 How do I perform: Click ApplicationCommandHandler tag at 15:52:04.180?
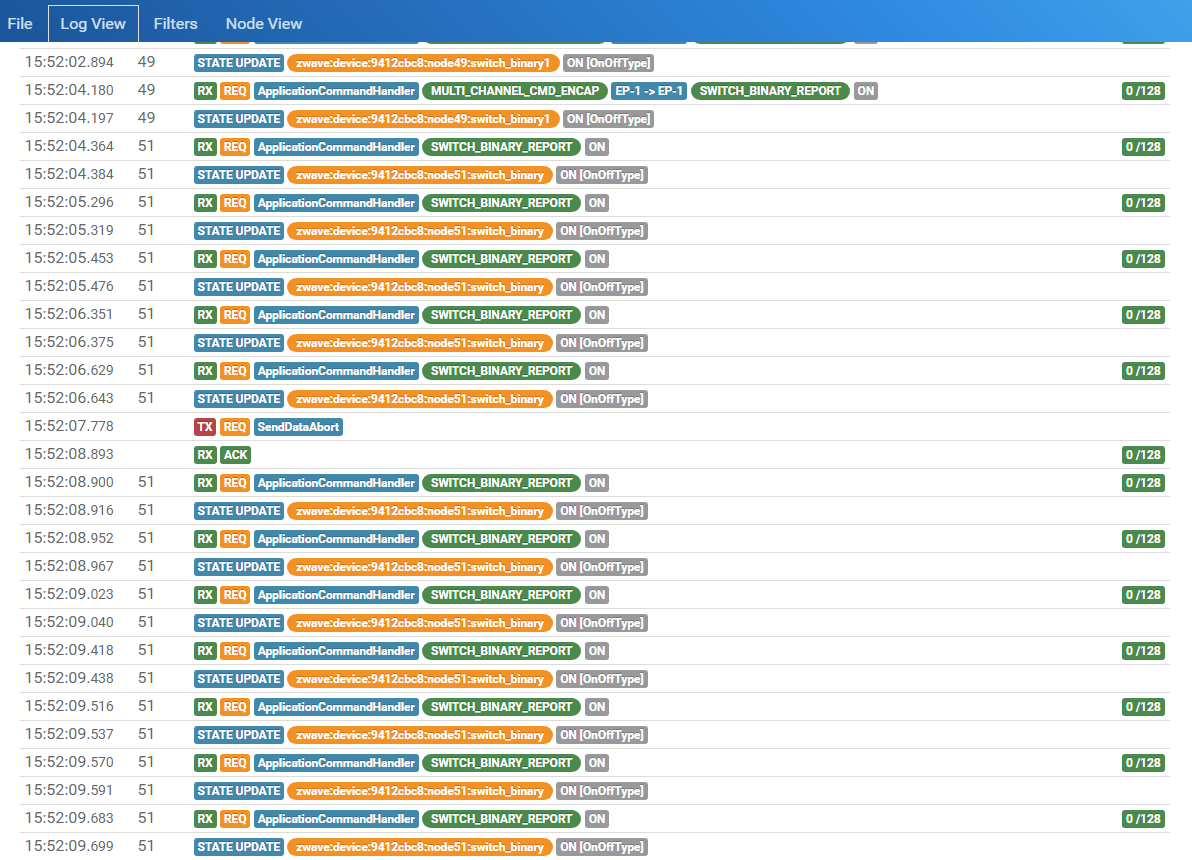(336, 90)
